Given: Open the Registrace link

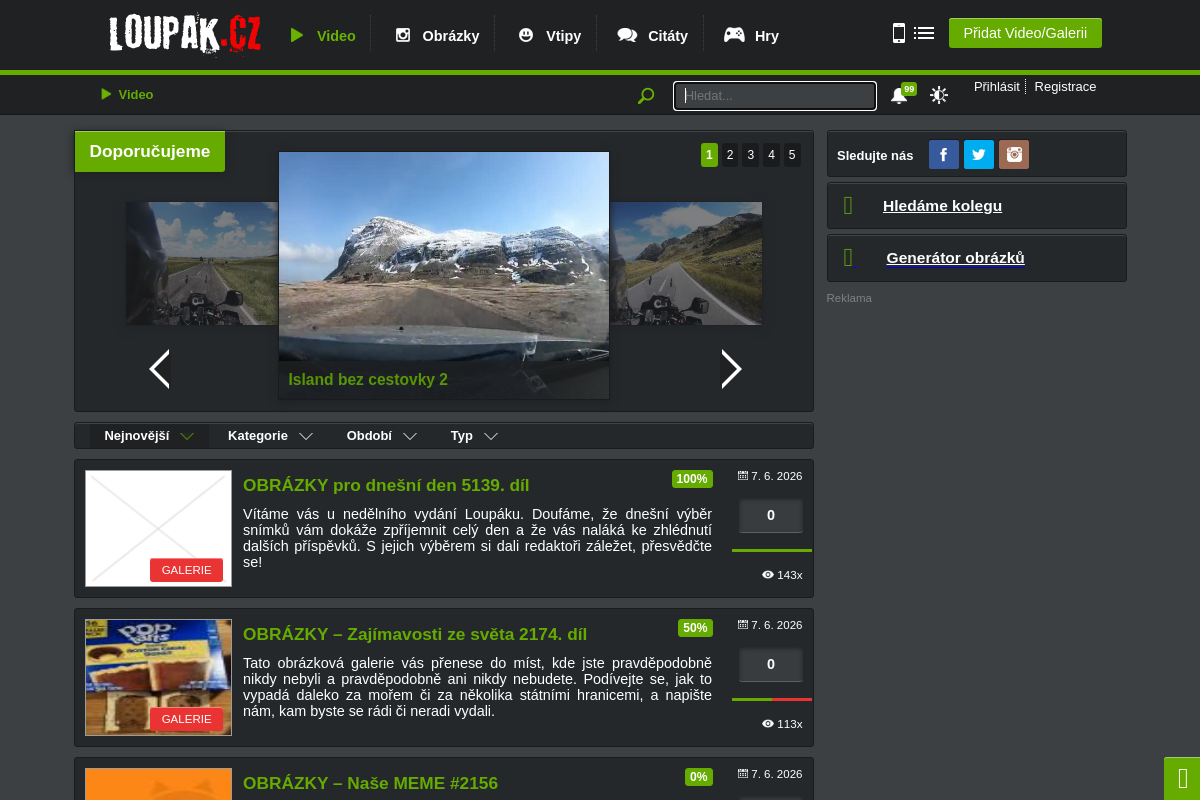Looking at the screenshot, I should [1065, 87].
